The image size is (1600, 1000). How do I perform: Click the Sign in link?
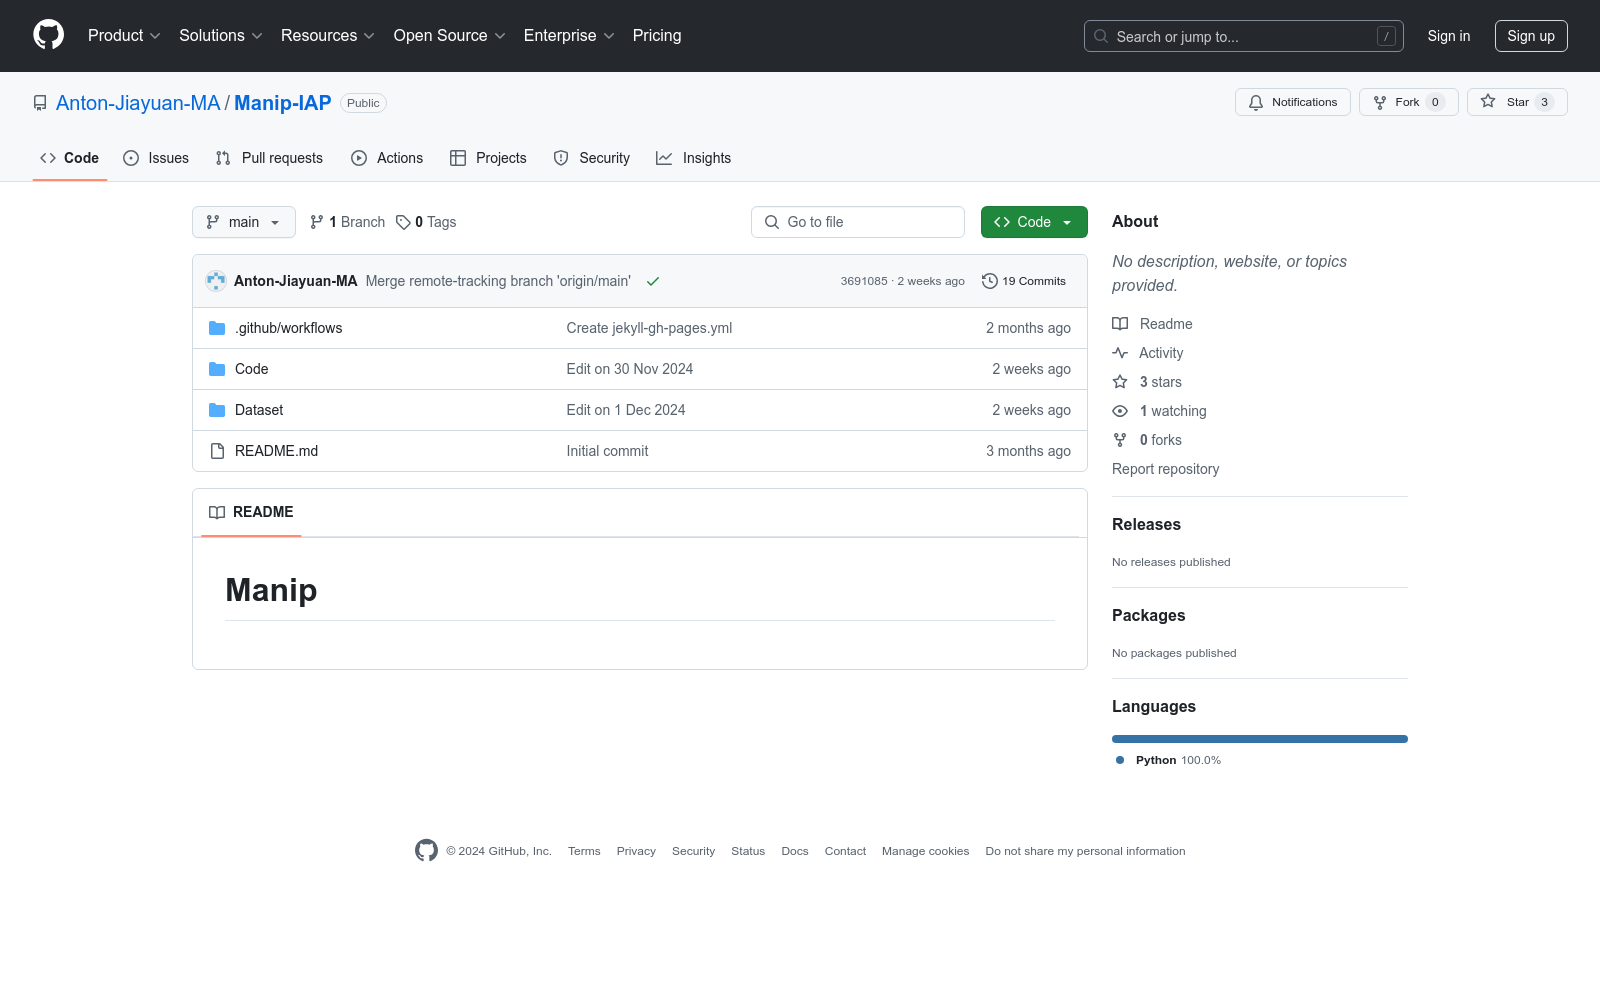pos(1449,36)
